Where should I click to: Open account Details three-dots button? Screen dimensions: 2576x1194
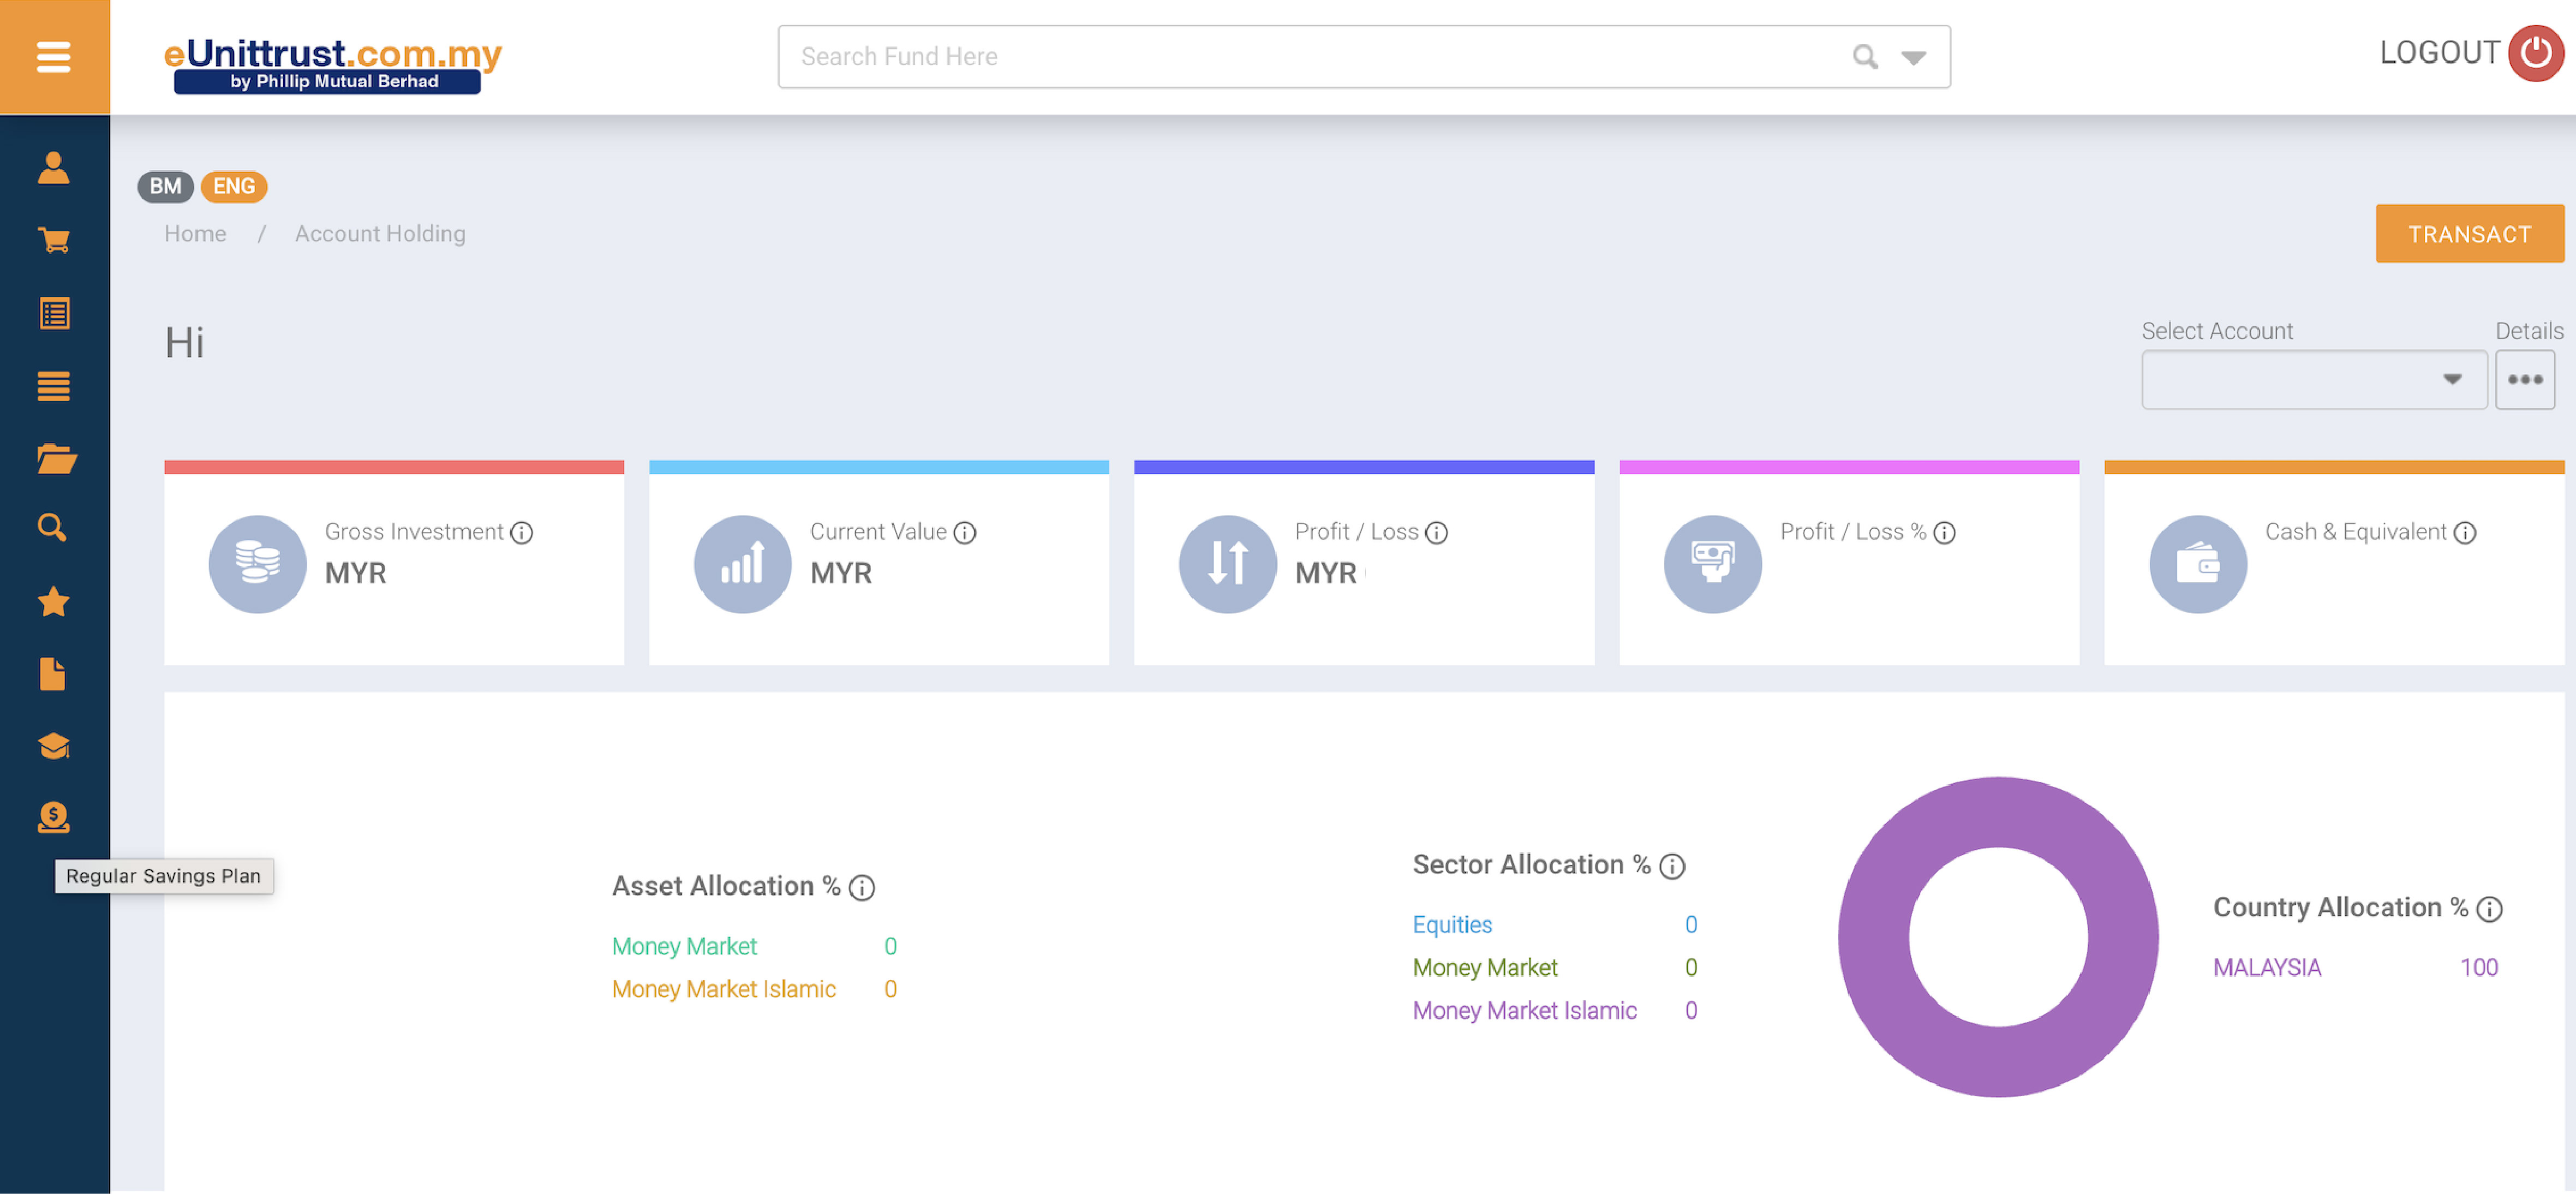[x=2524, y=380]
